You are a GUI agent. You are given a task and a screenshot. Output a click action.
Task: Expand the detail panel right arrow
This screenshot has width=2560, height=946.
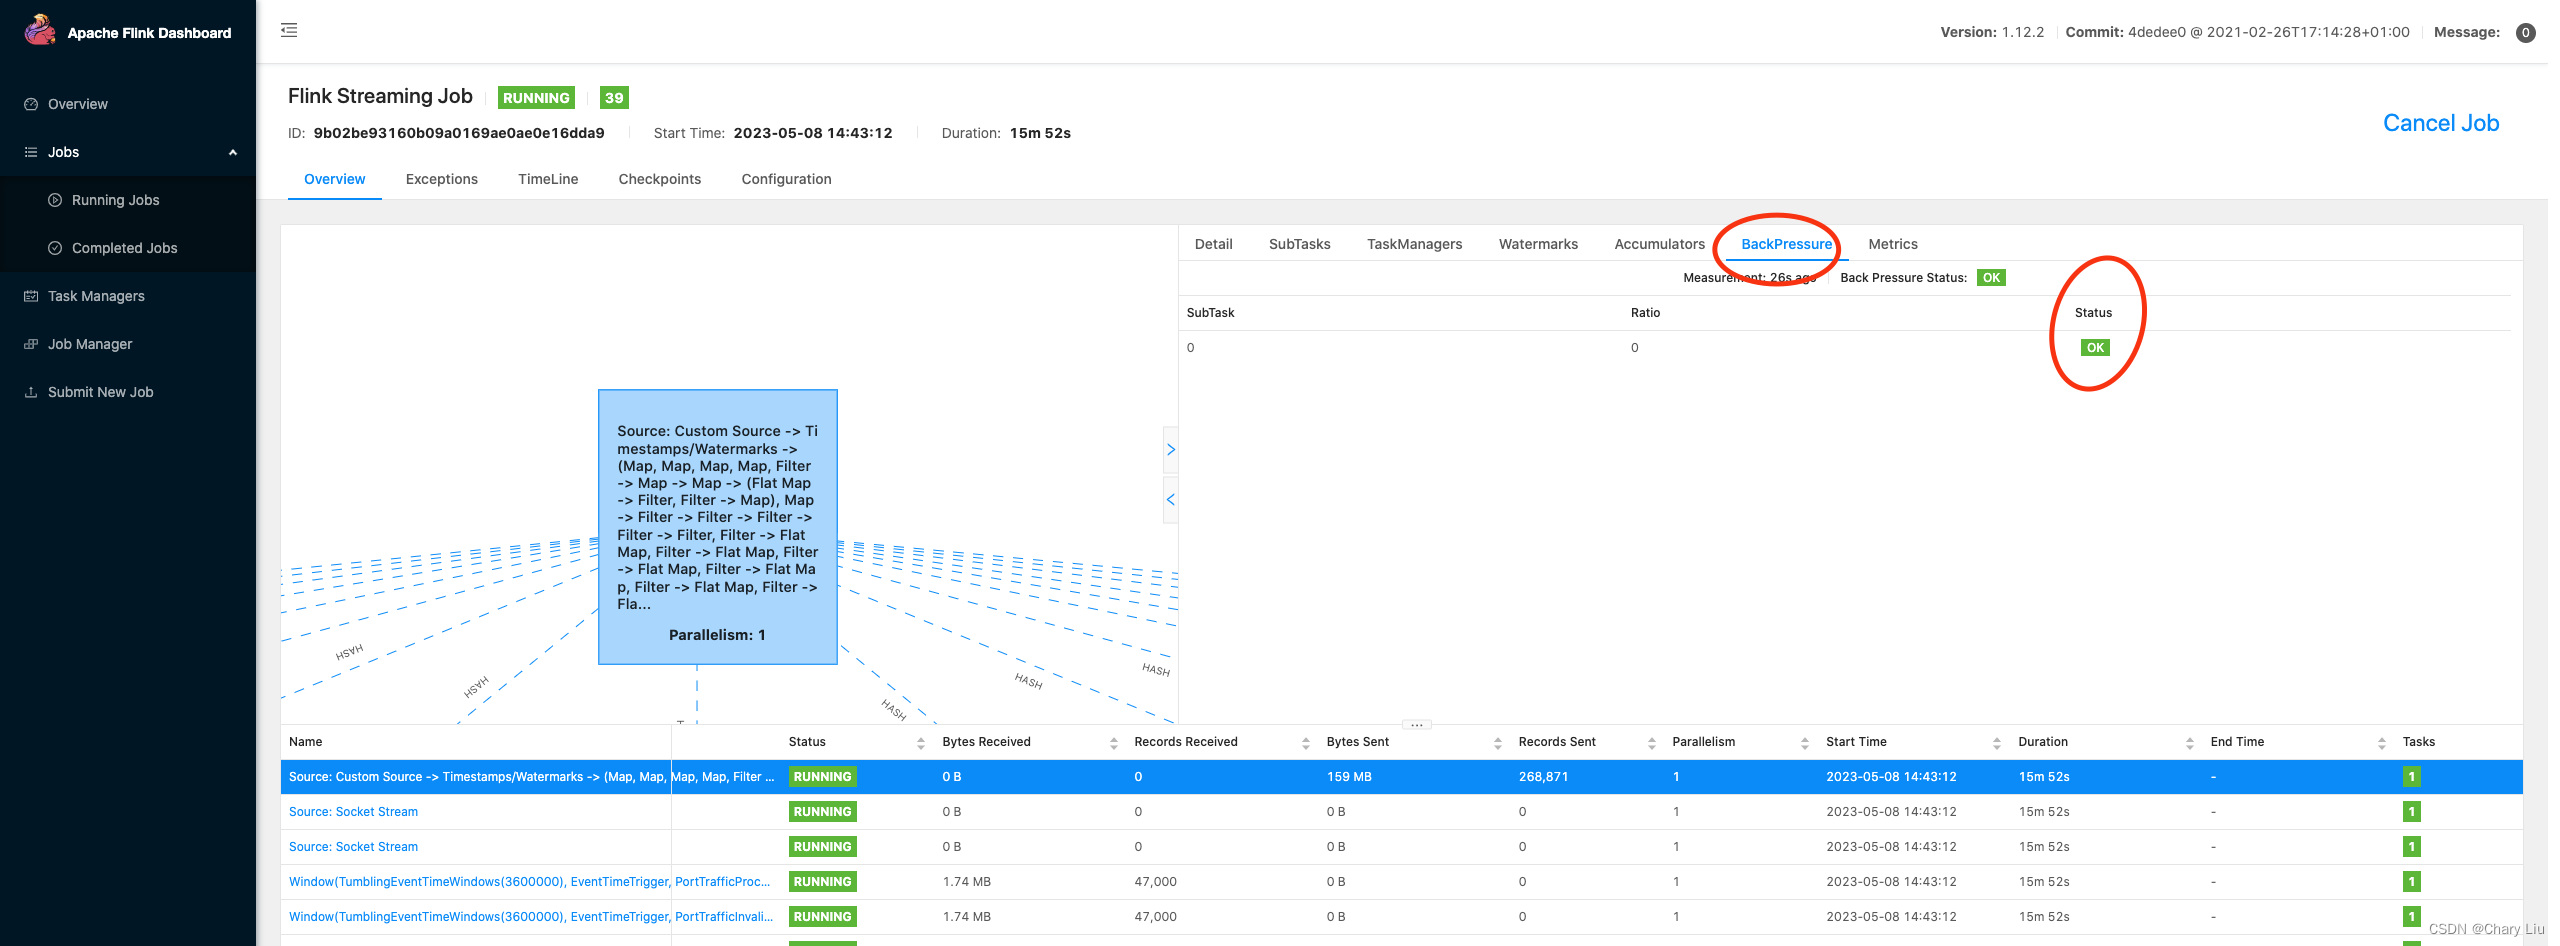tap(1170, 450)
